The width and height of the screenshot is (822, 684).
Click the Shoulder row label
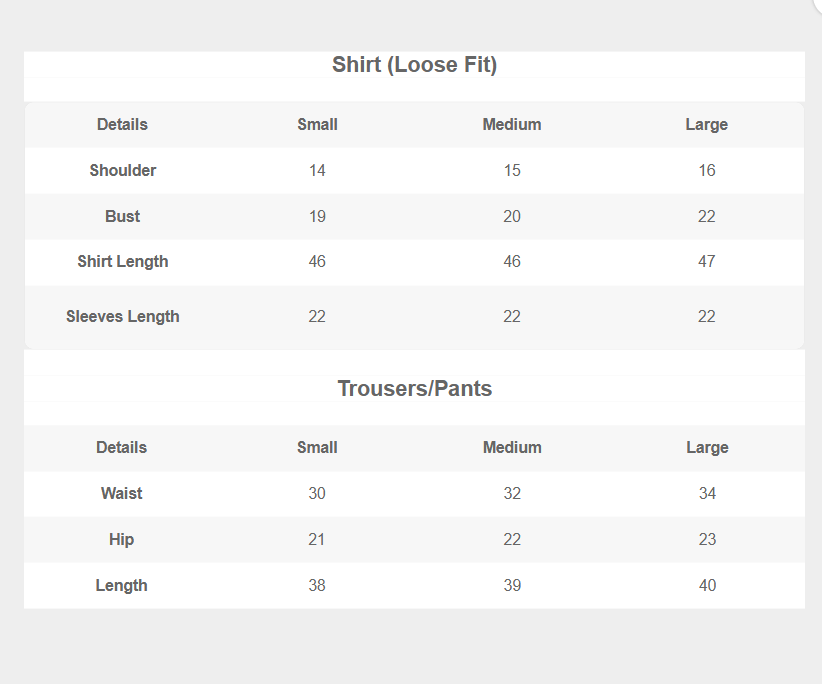tap(123, 170)
